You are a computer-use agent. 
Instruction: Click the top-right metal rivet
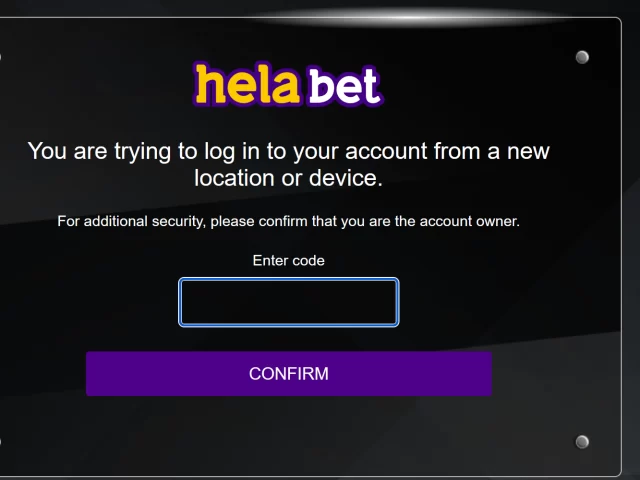point(582,57)
